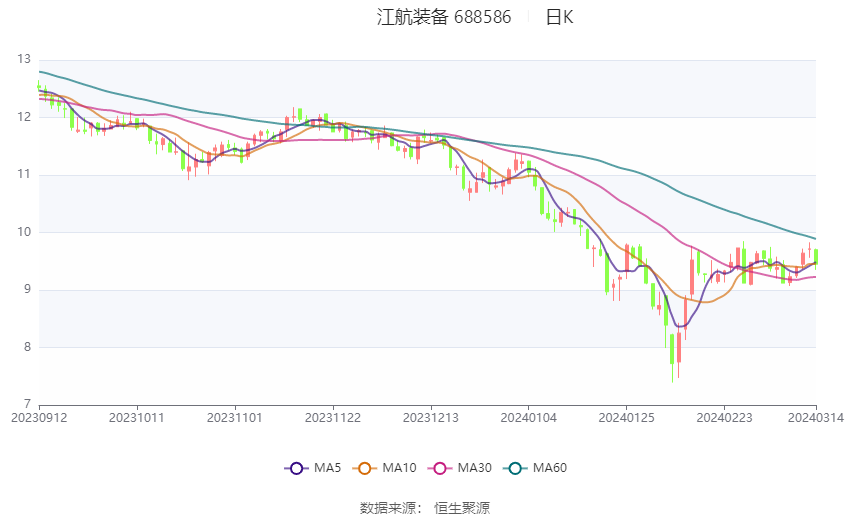The image size is (850, 516).
Task: Click the last green candlestick at right edge
Action: pos(816,257)
